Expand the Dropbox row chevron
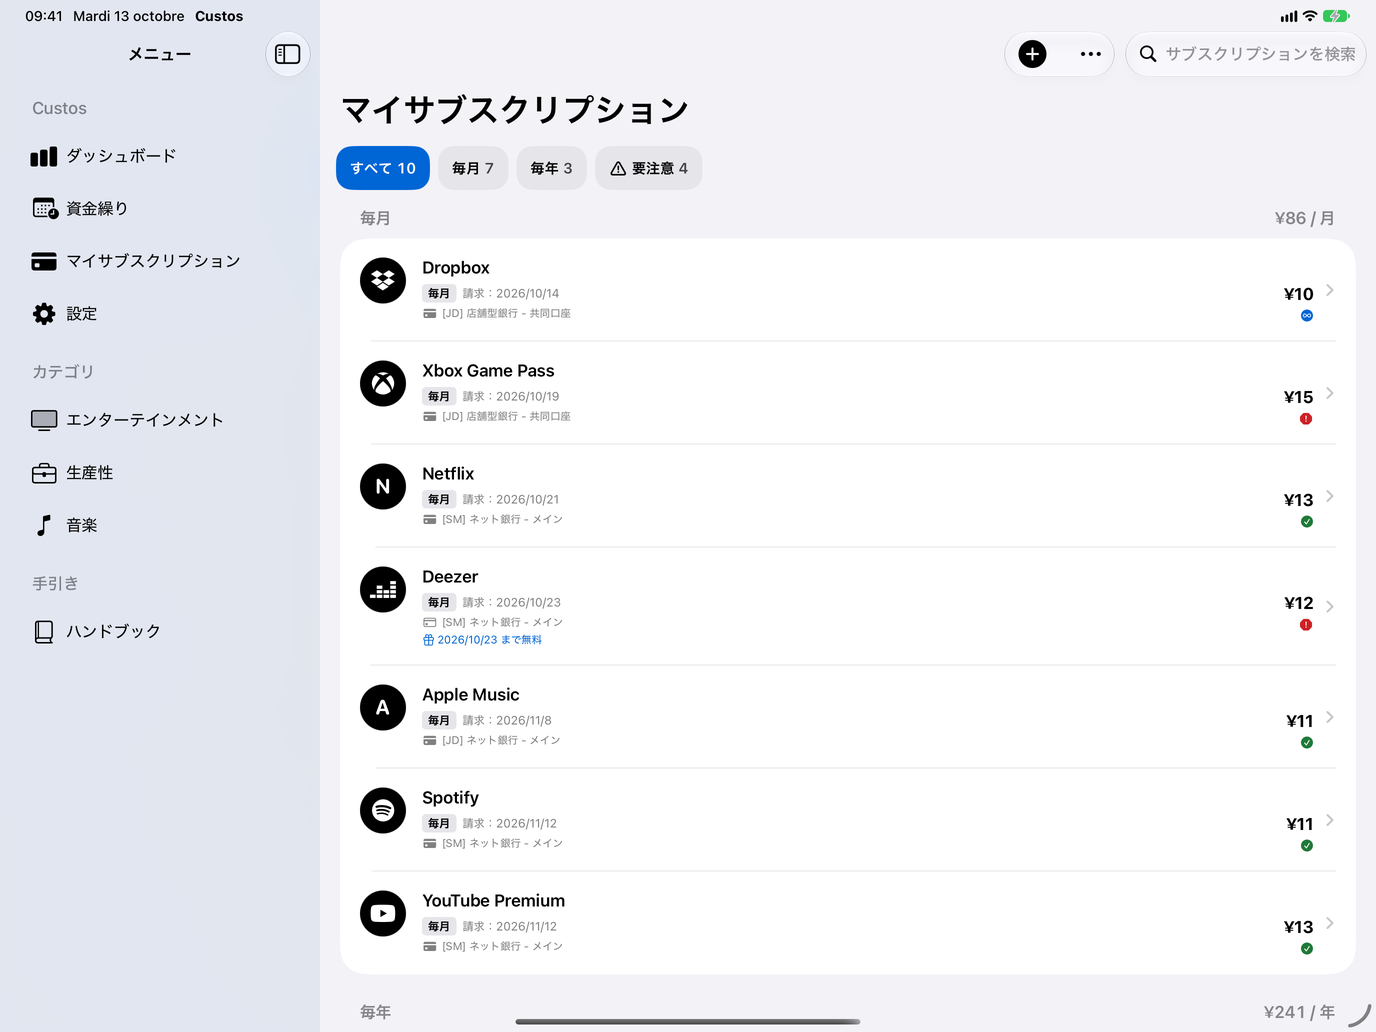The image size is (1376, 1032). [1330, 290]
